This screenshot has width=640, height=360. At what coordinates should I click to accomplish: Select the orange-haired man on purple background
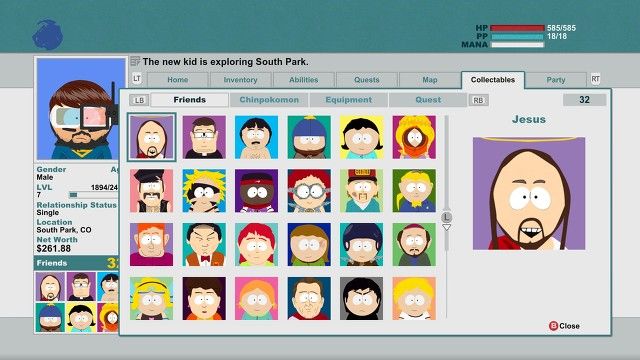pos(151,244)
